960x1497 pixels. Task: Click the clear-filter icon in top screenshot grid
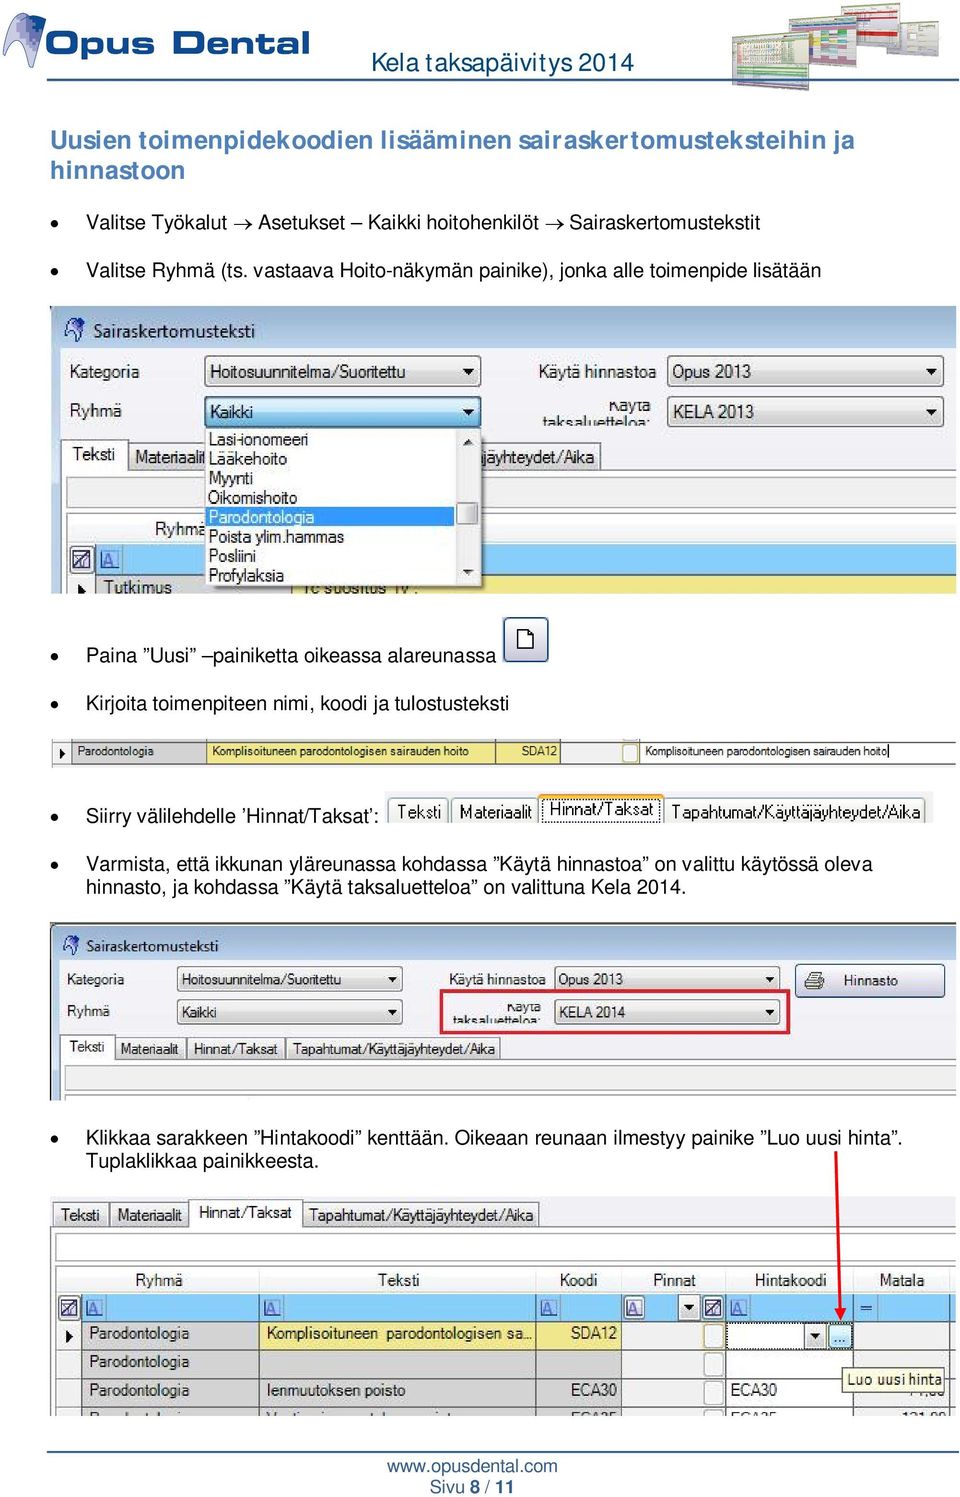(x=82, y=559)
